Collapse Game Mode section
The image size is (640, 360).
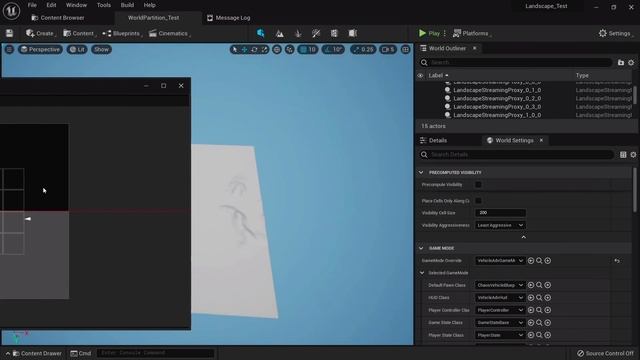[x=421, y=248]
